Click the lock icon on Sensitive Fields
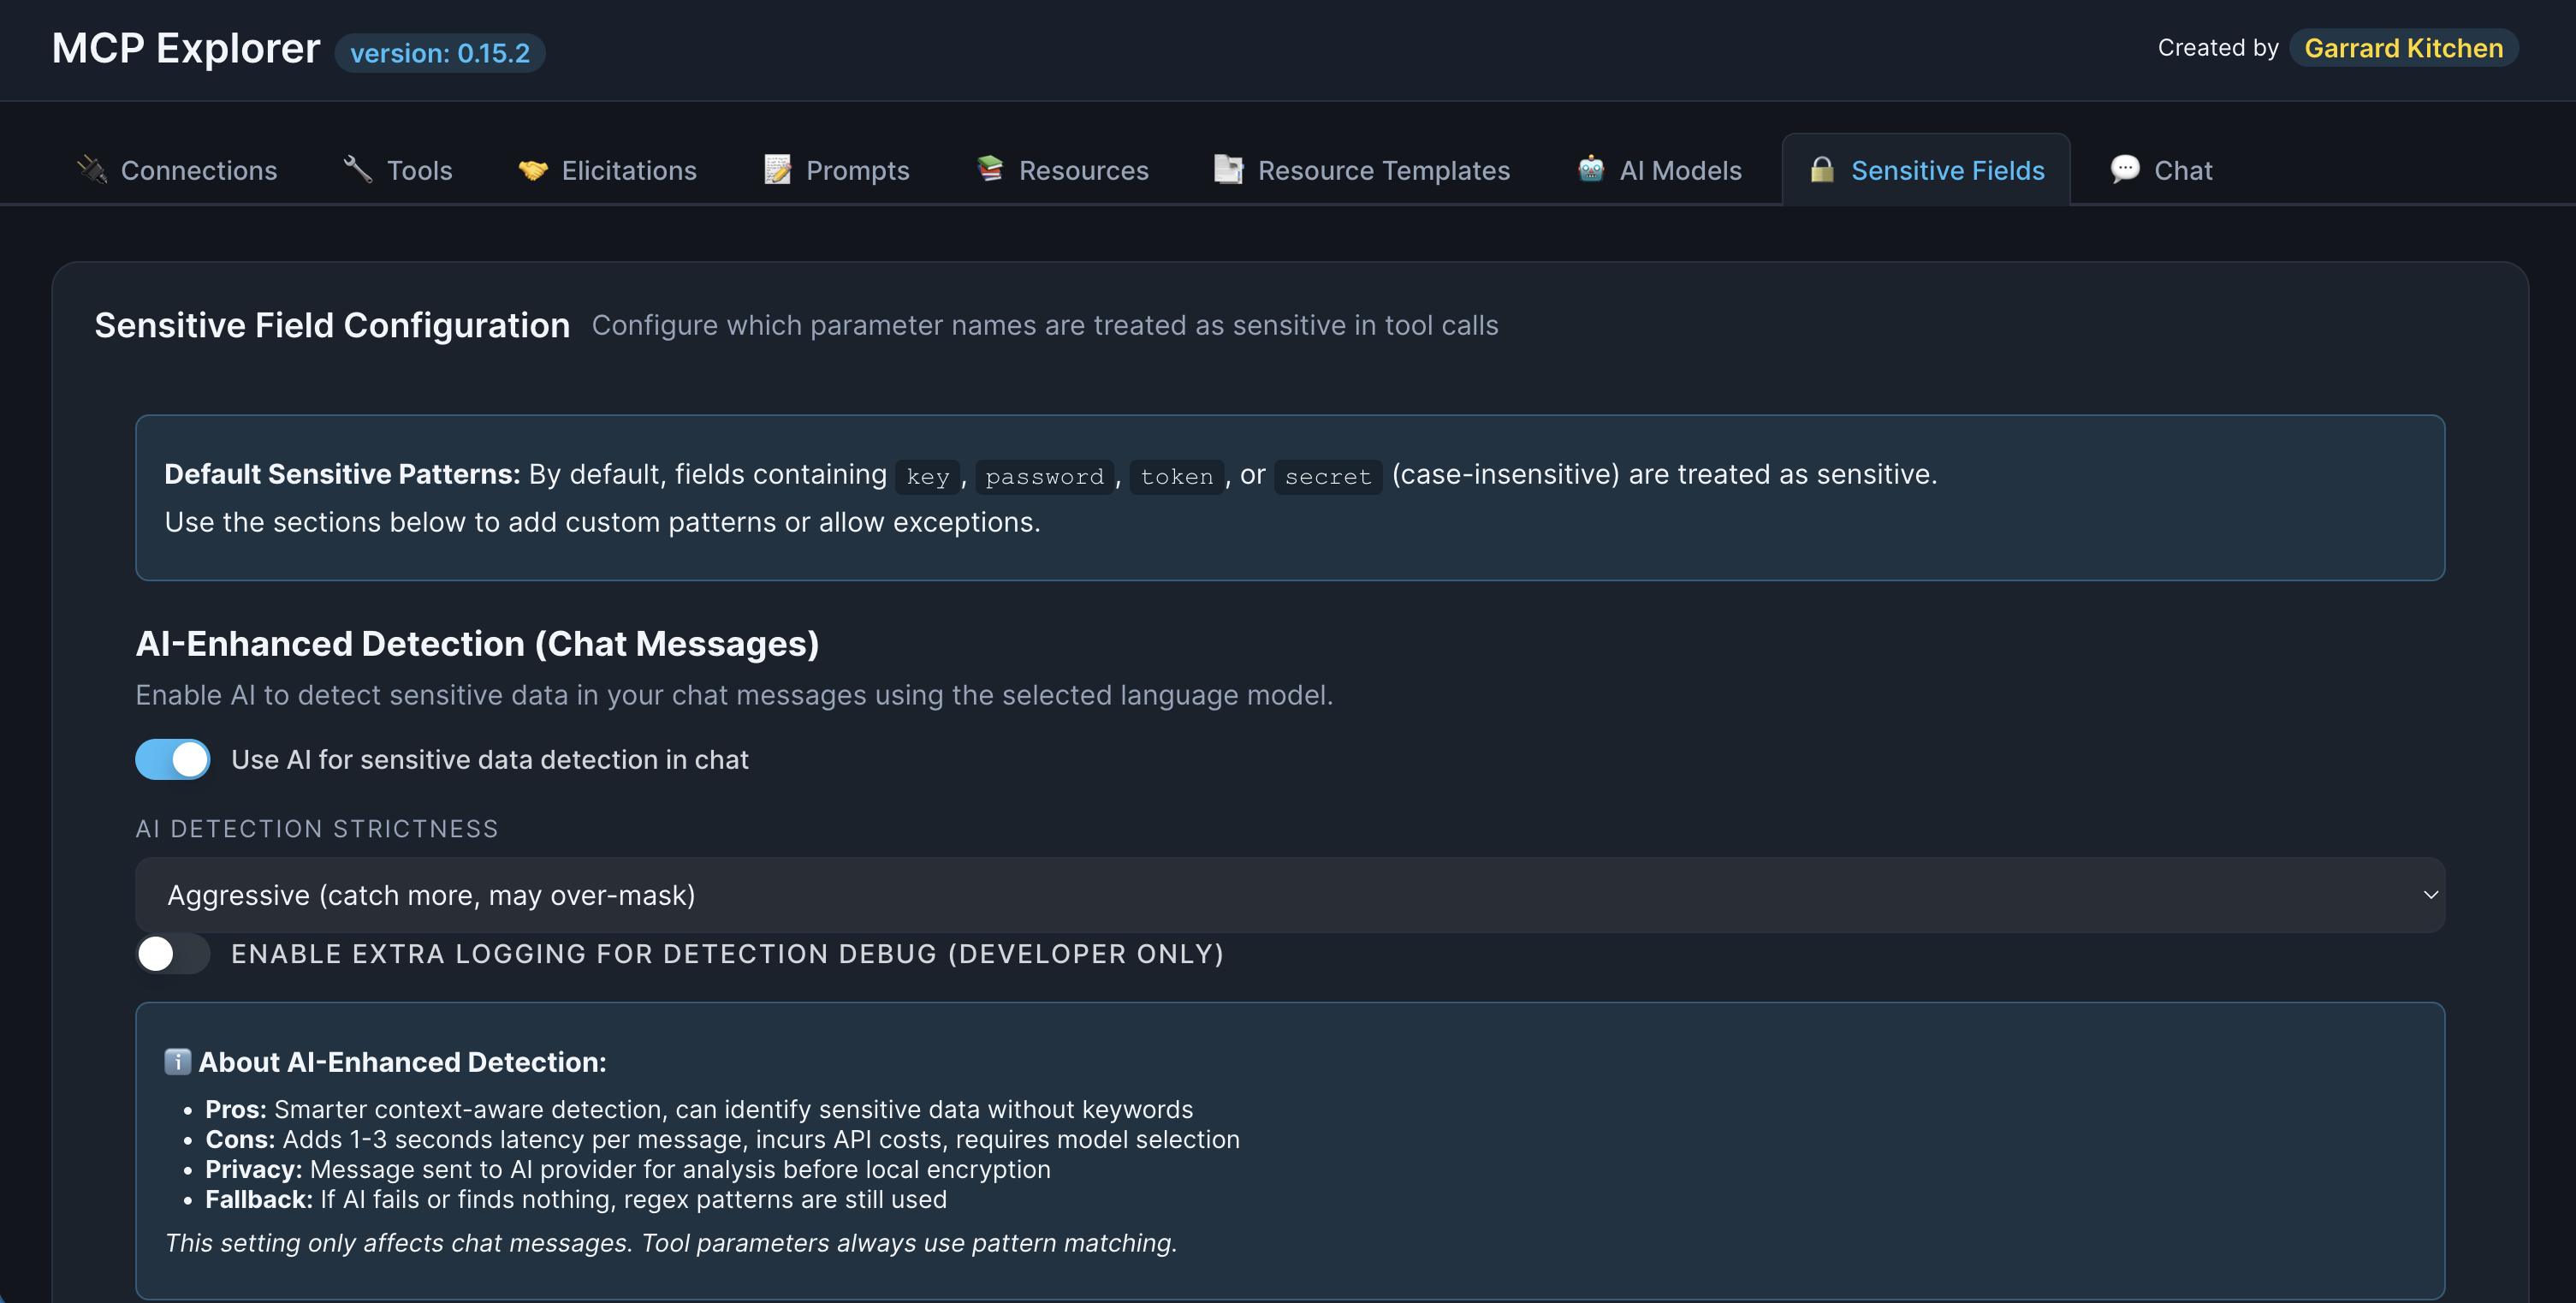The width and height of the screenshot is (2576, 1303). pyautogui.click(x=1822, y=169)
